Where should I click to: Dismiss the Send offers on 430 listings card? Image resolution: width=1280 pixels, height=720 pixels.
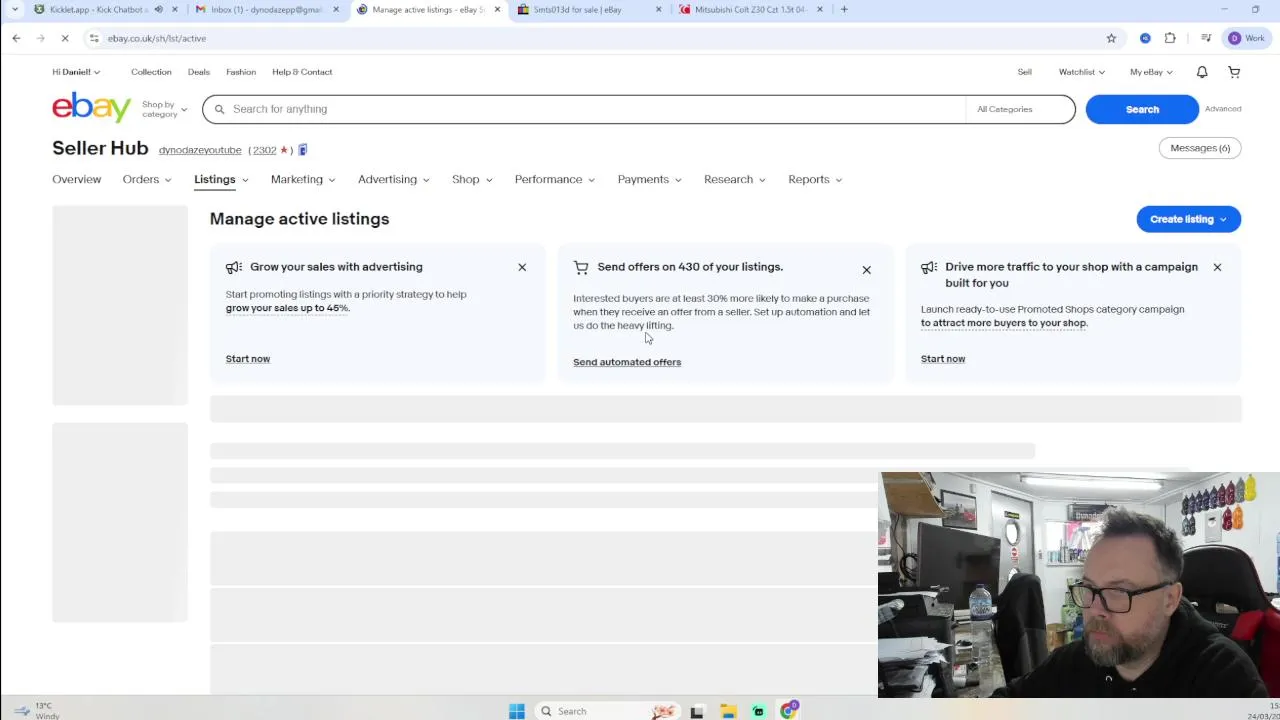[867, 270]
